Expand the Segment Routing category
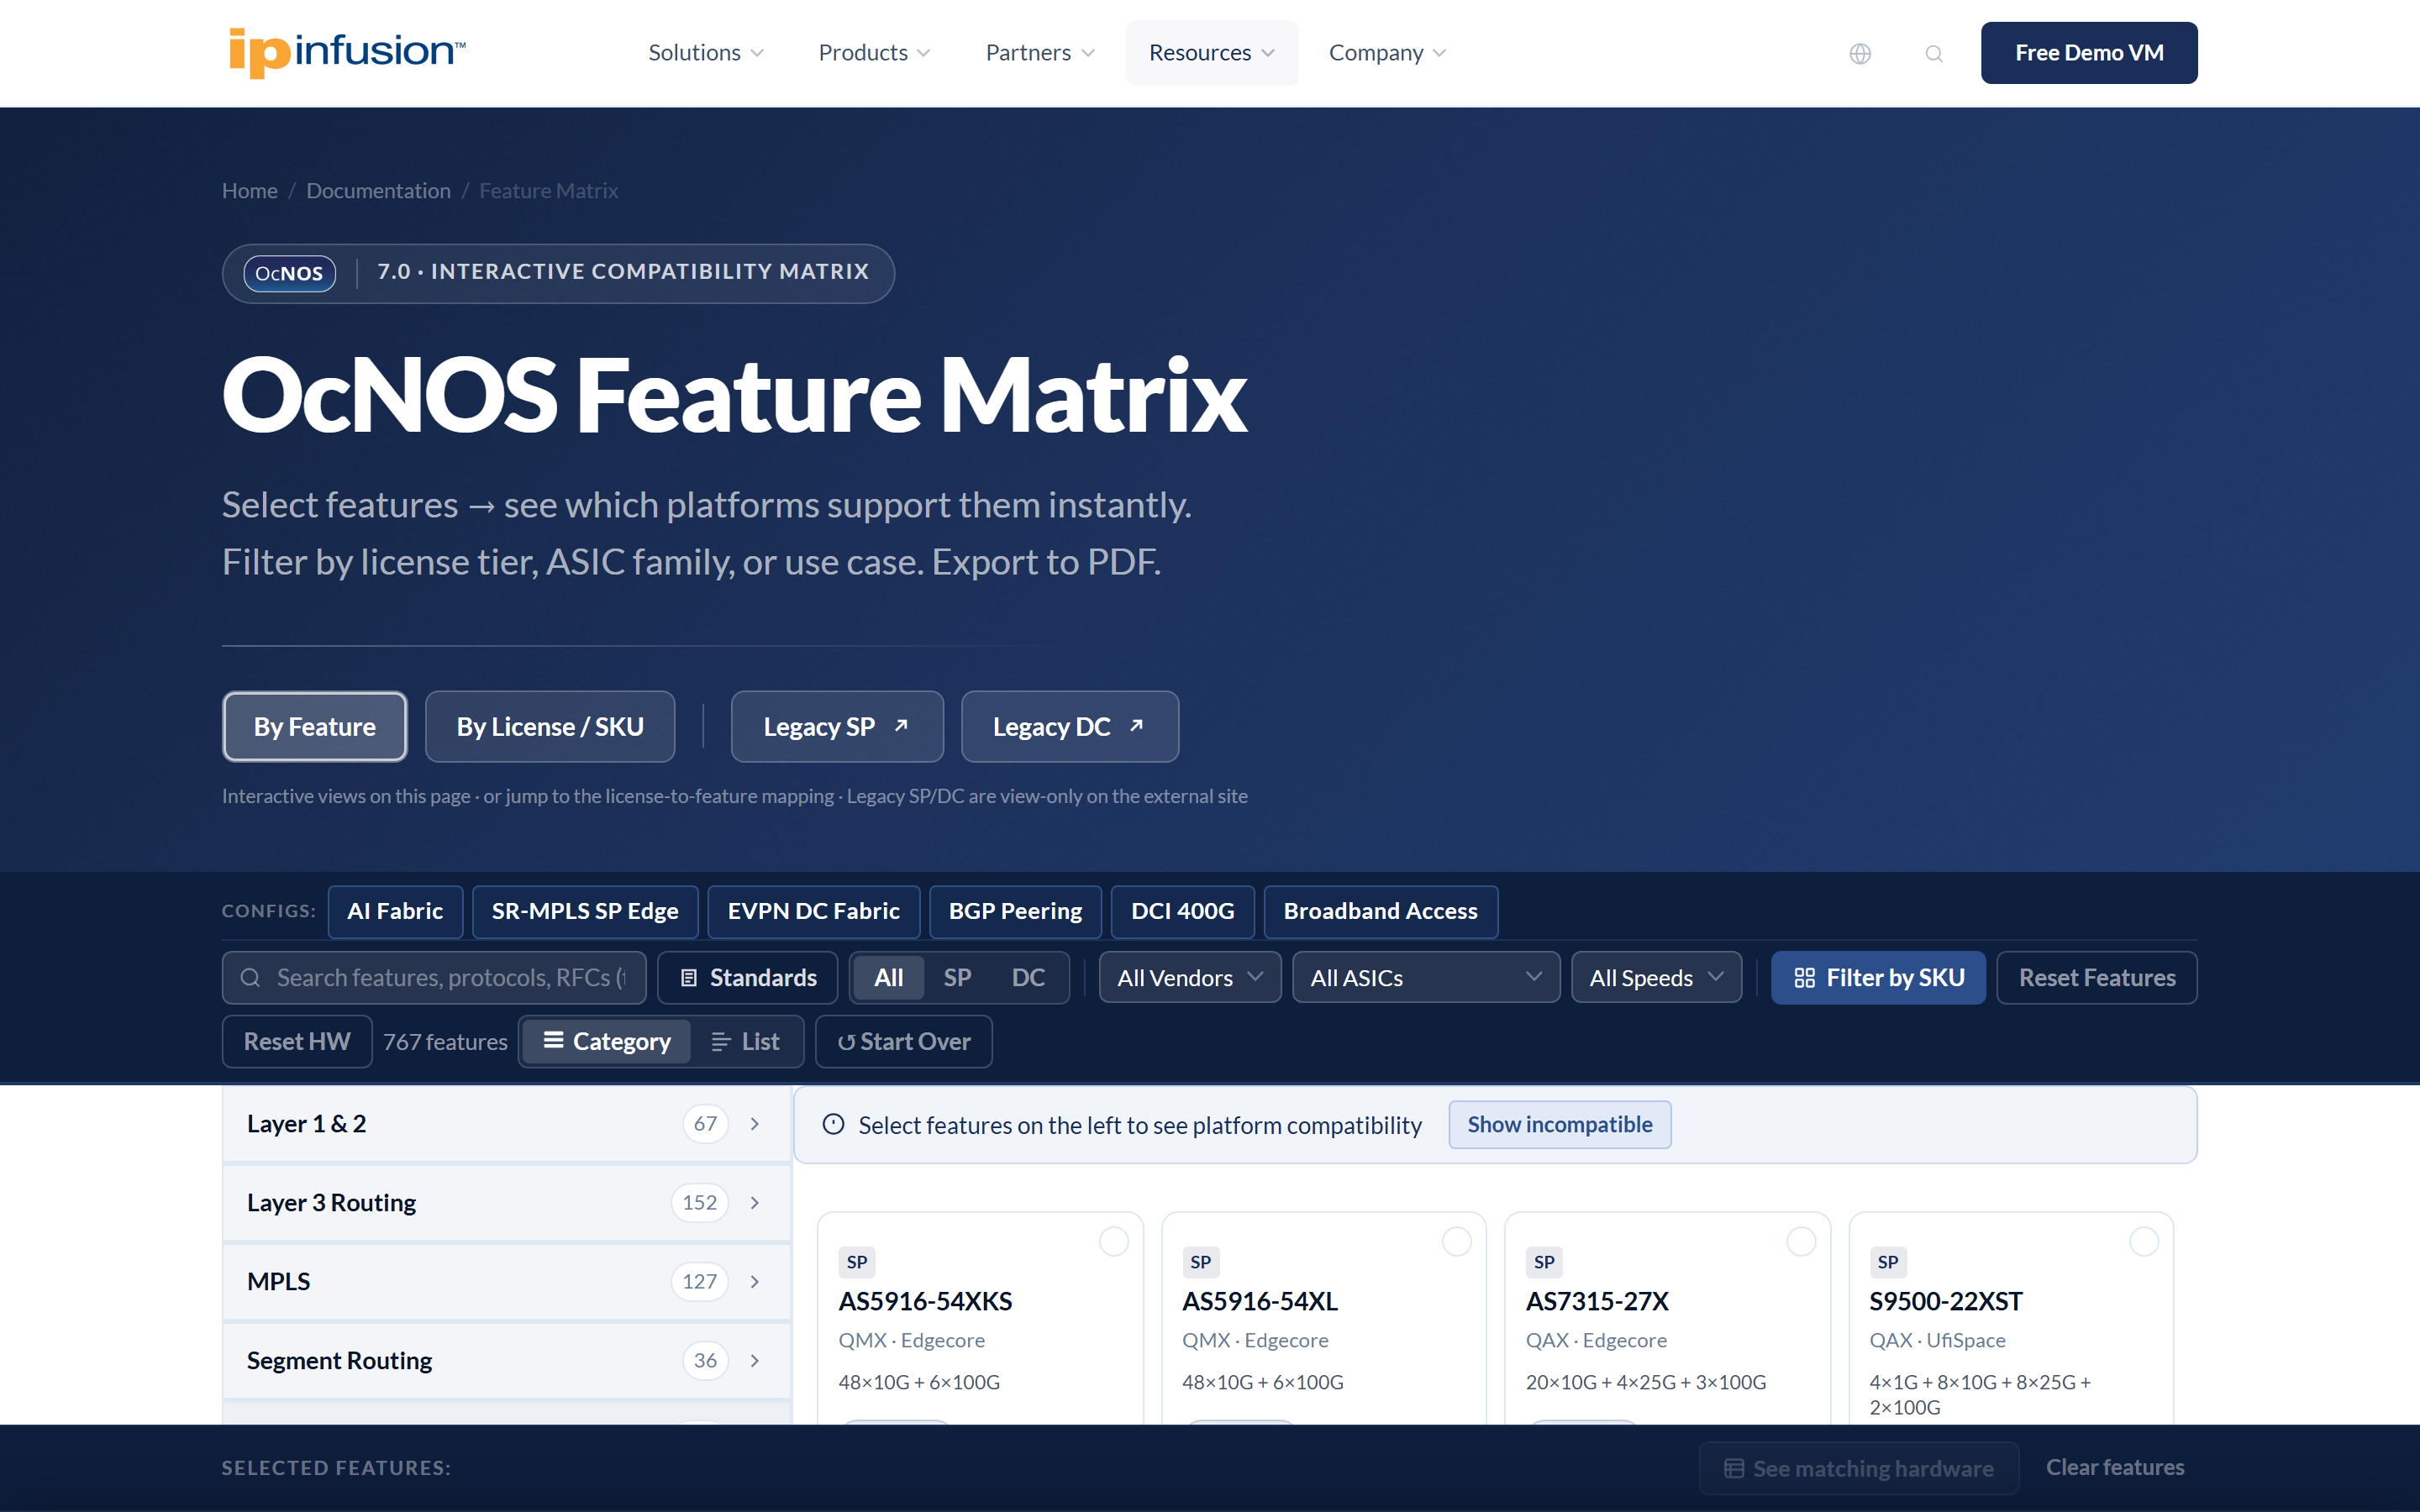This screenshot has height=1512, width=2420. [506, 1361]
